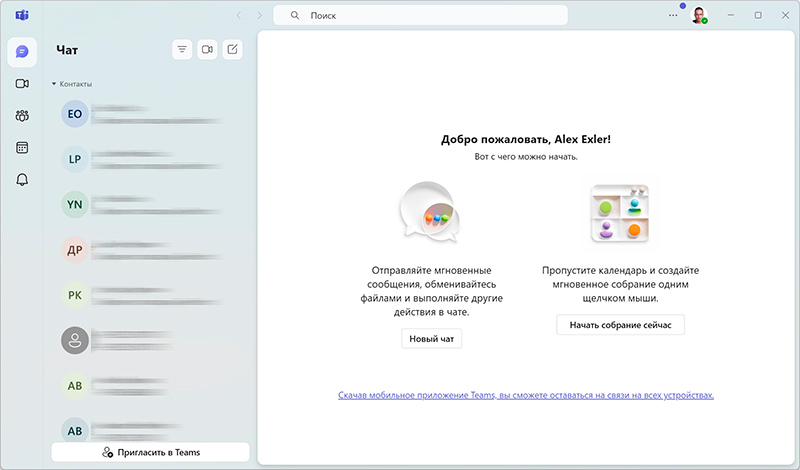Open the Activity notifications bell
This screenshot has height=470, width=800.
(22, 180)
